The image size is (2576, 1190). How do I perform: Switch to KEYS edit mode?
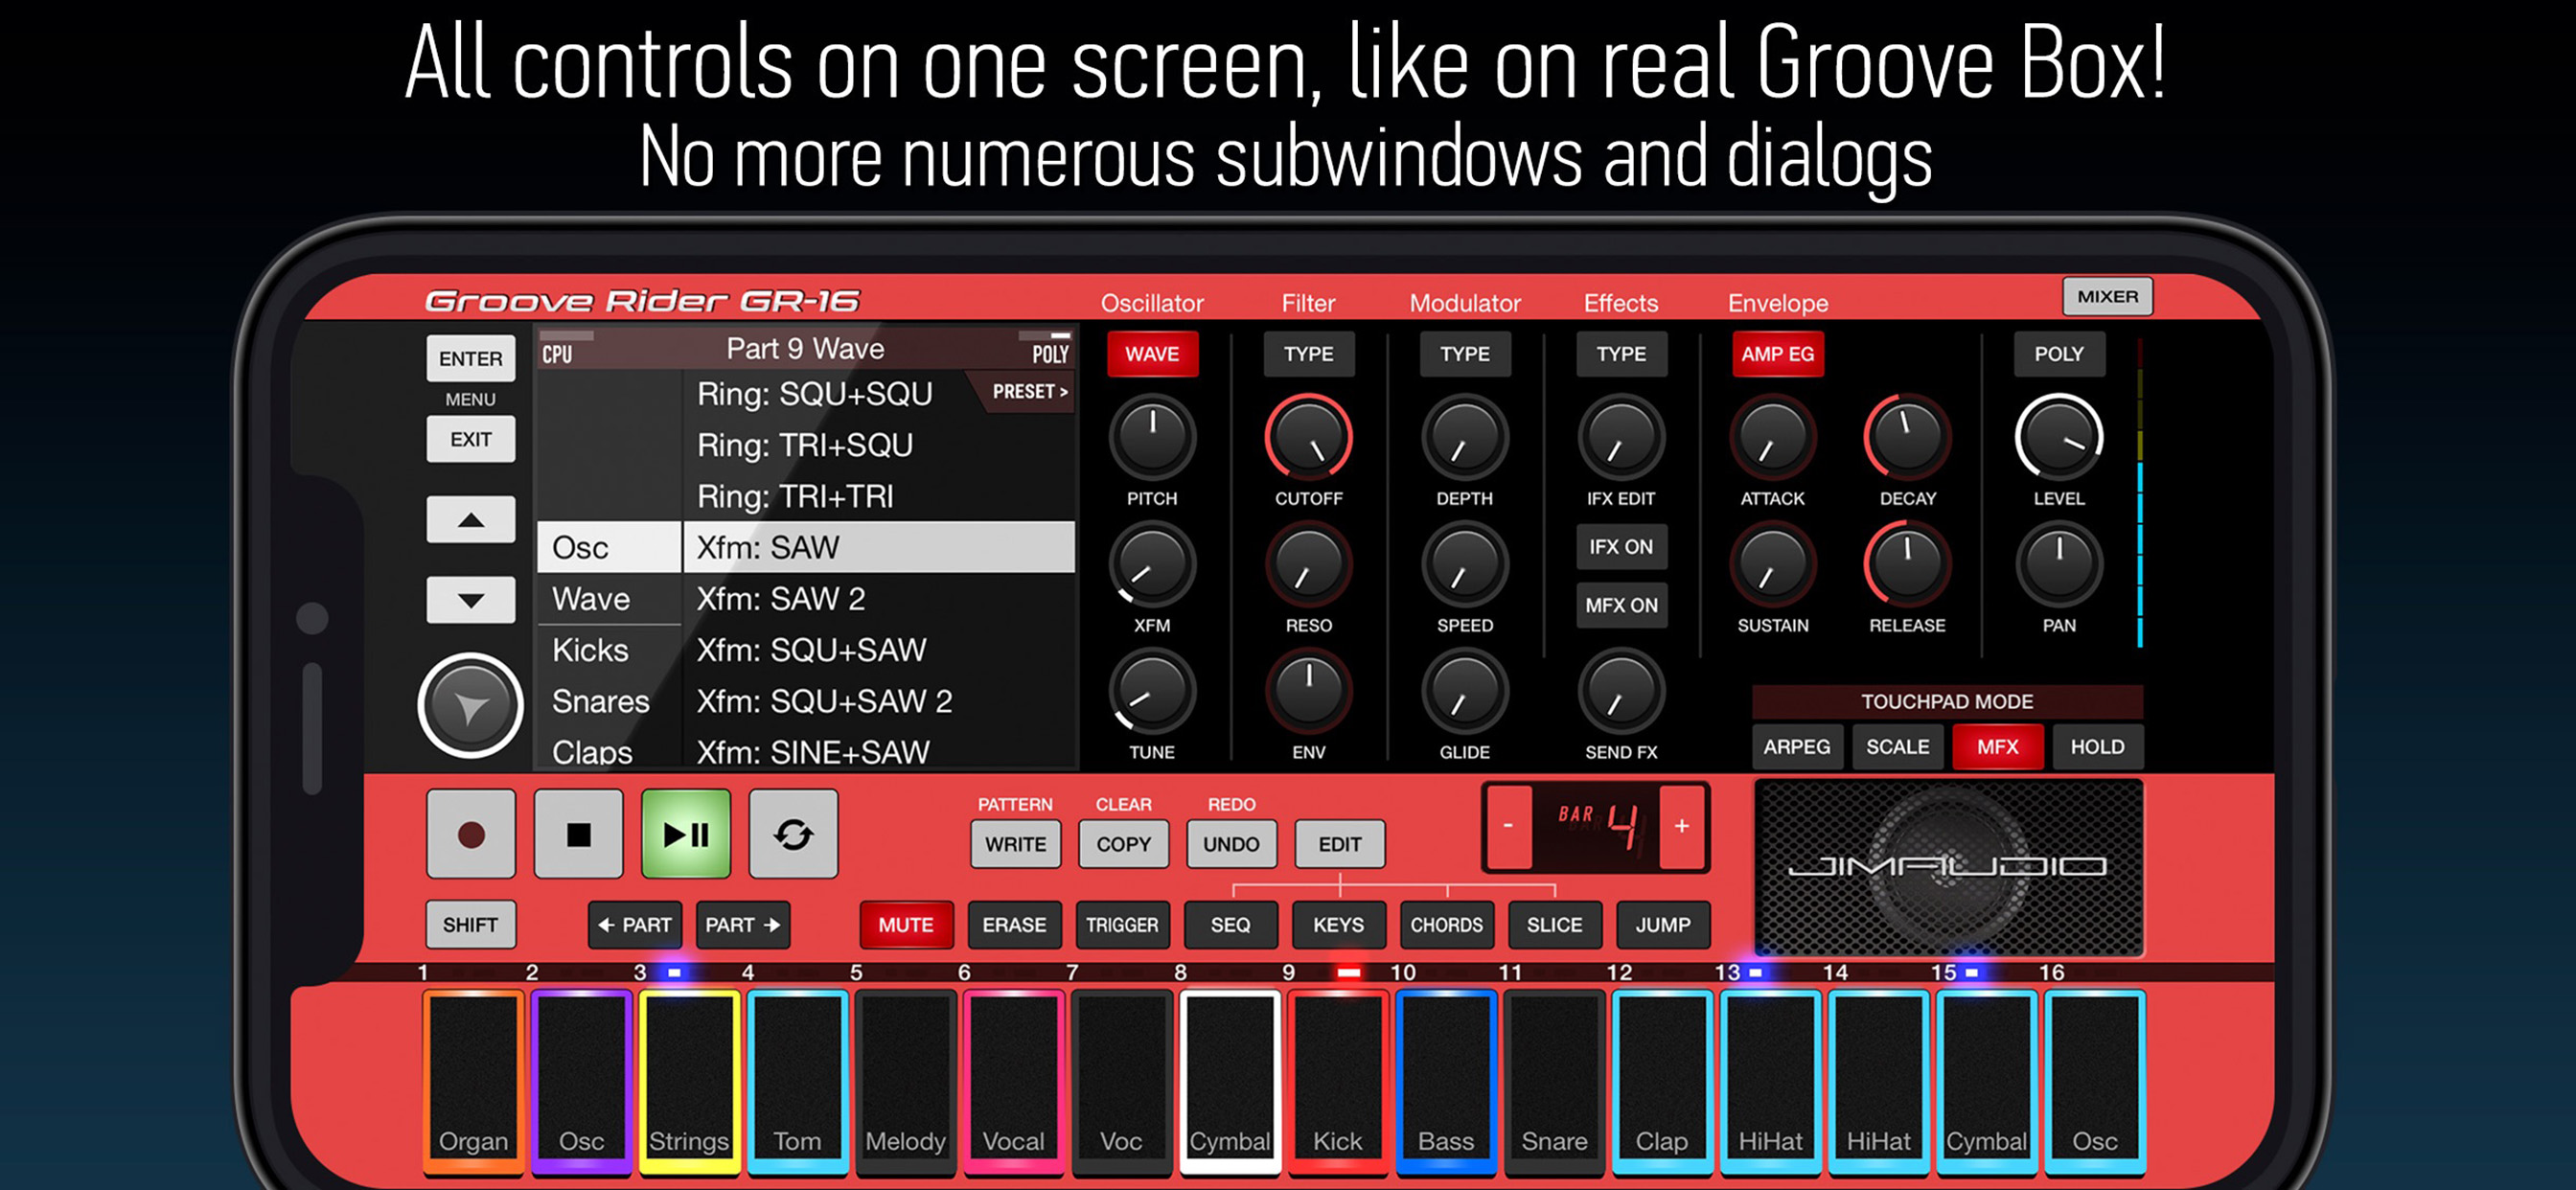[1338, 925]
